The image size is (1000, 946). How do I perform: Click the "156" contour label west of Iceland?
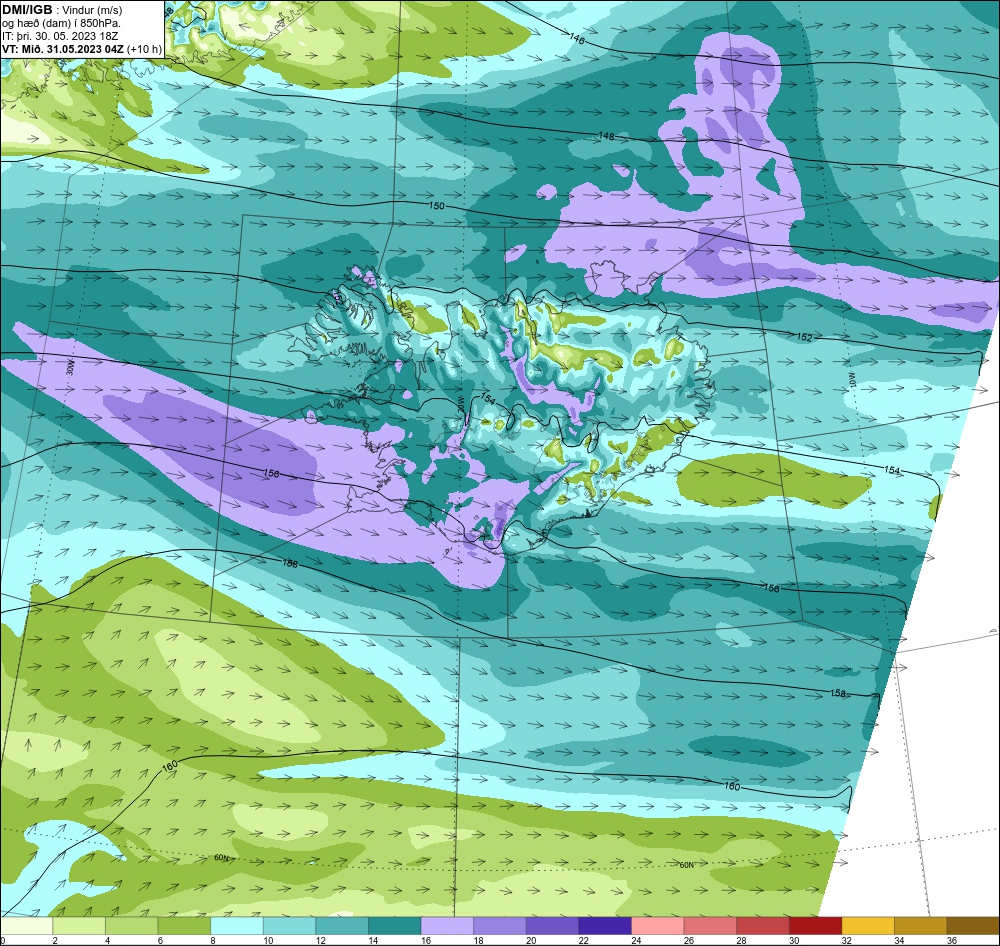271,473
